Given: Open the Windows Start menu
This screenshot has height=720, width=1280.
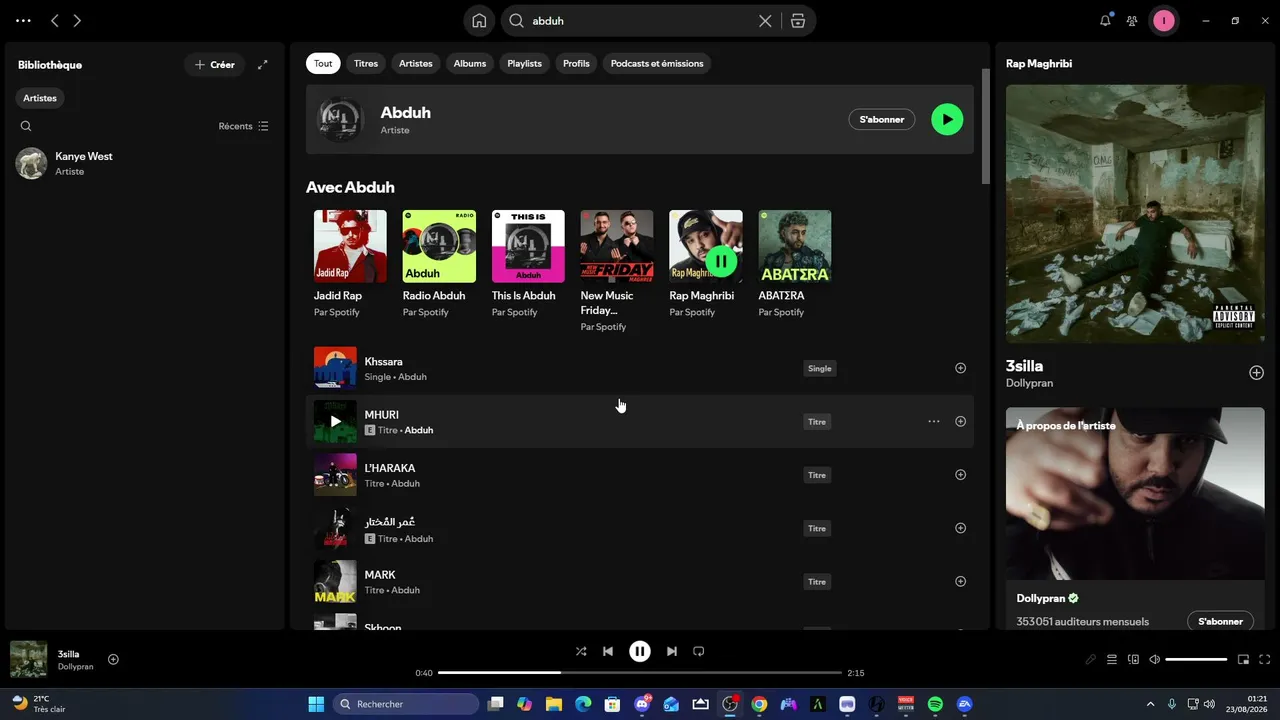Looking at the screenshot, I should tap(316, 704).
